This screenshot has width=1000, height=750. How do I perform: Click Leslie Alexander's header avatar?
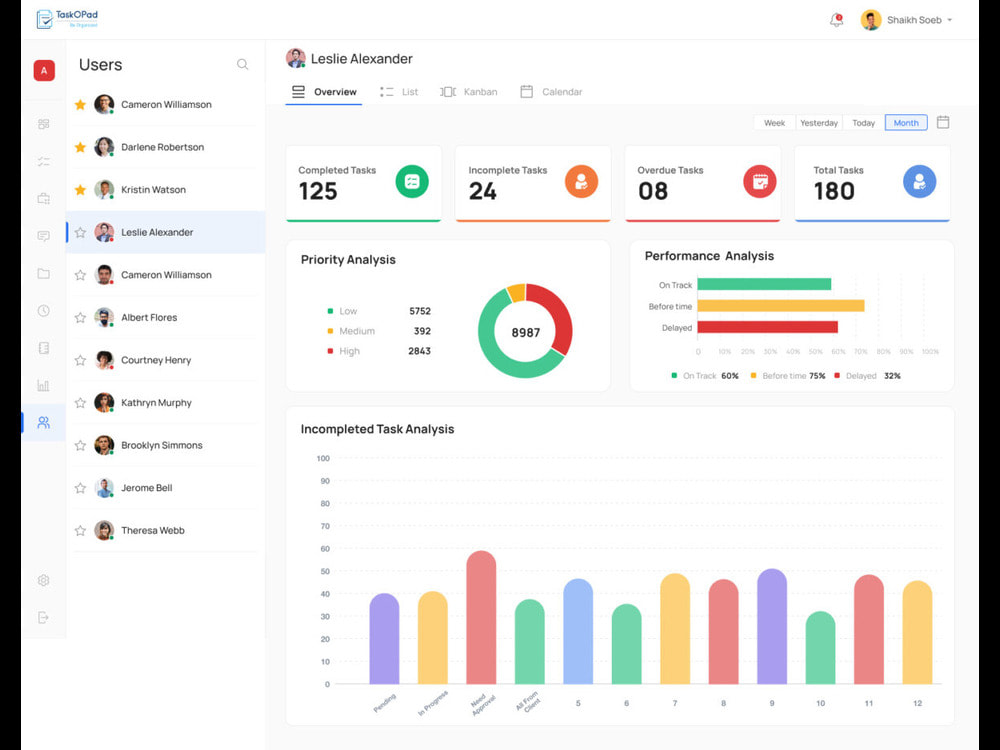(295, 58)
